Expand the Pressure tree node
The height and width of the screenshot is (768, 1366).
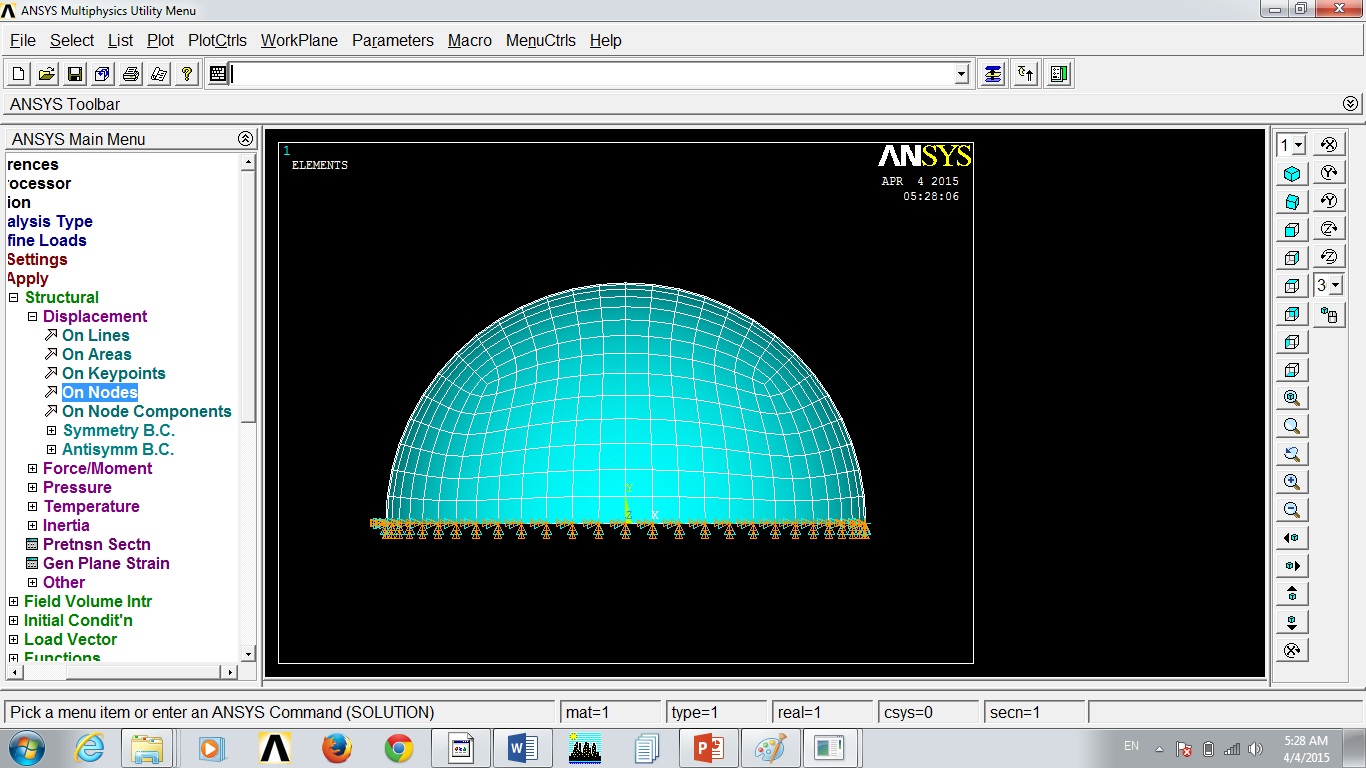click(x=32, y=488)
